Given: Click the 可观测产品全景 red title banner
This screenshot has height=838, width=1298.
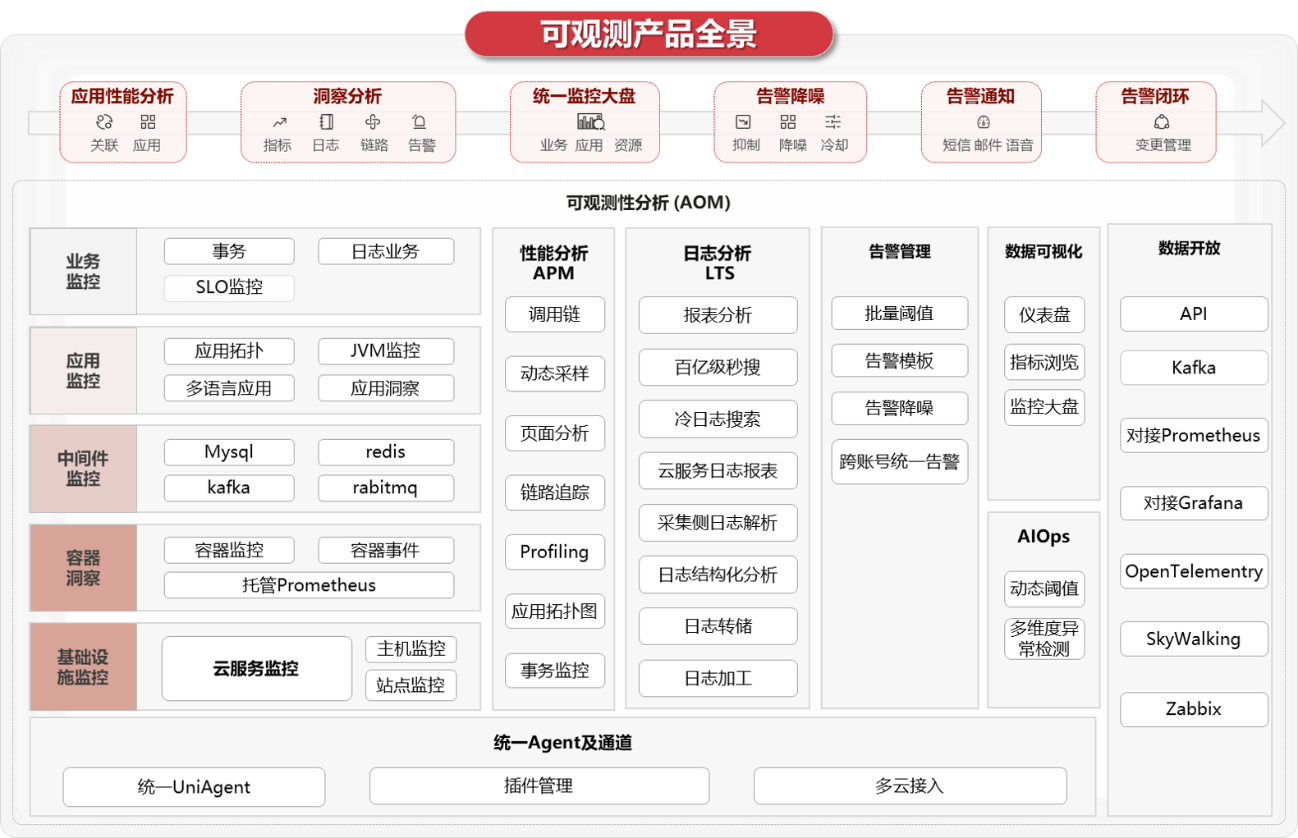Looking at the screenshot, I should pyautogui.click(x=649, y=34).
